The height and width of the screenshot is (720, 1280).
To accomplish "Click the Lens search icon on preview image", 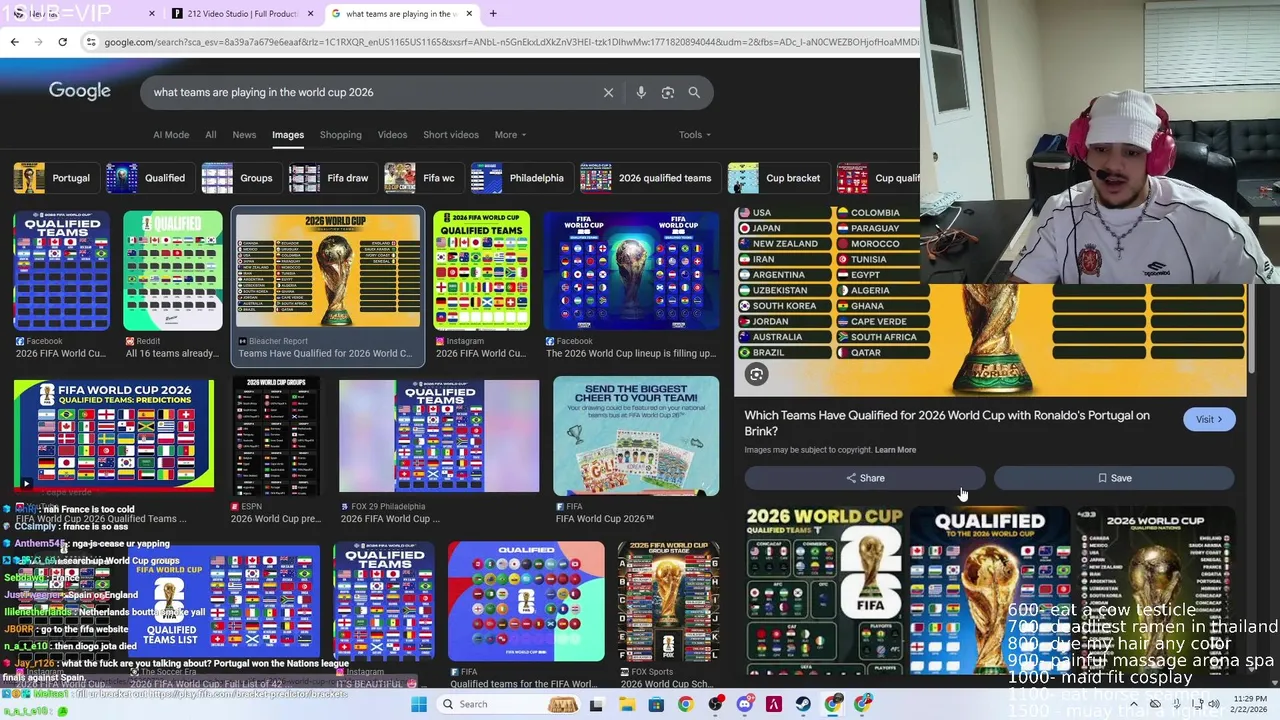I will tap(757, 374).
